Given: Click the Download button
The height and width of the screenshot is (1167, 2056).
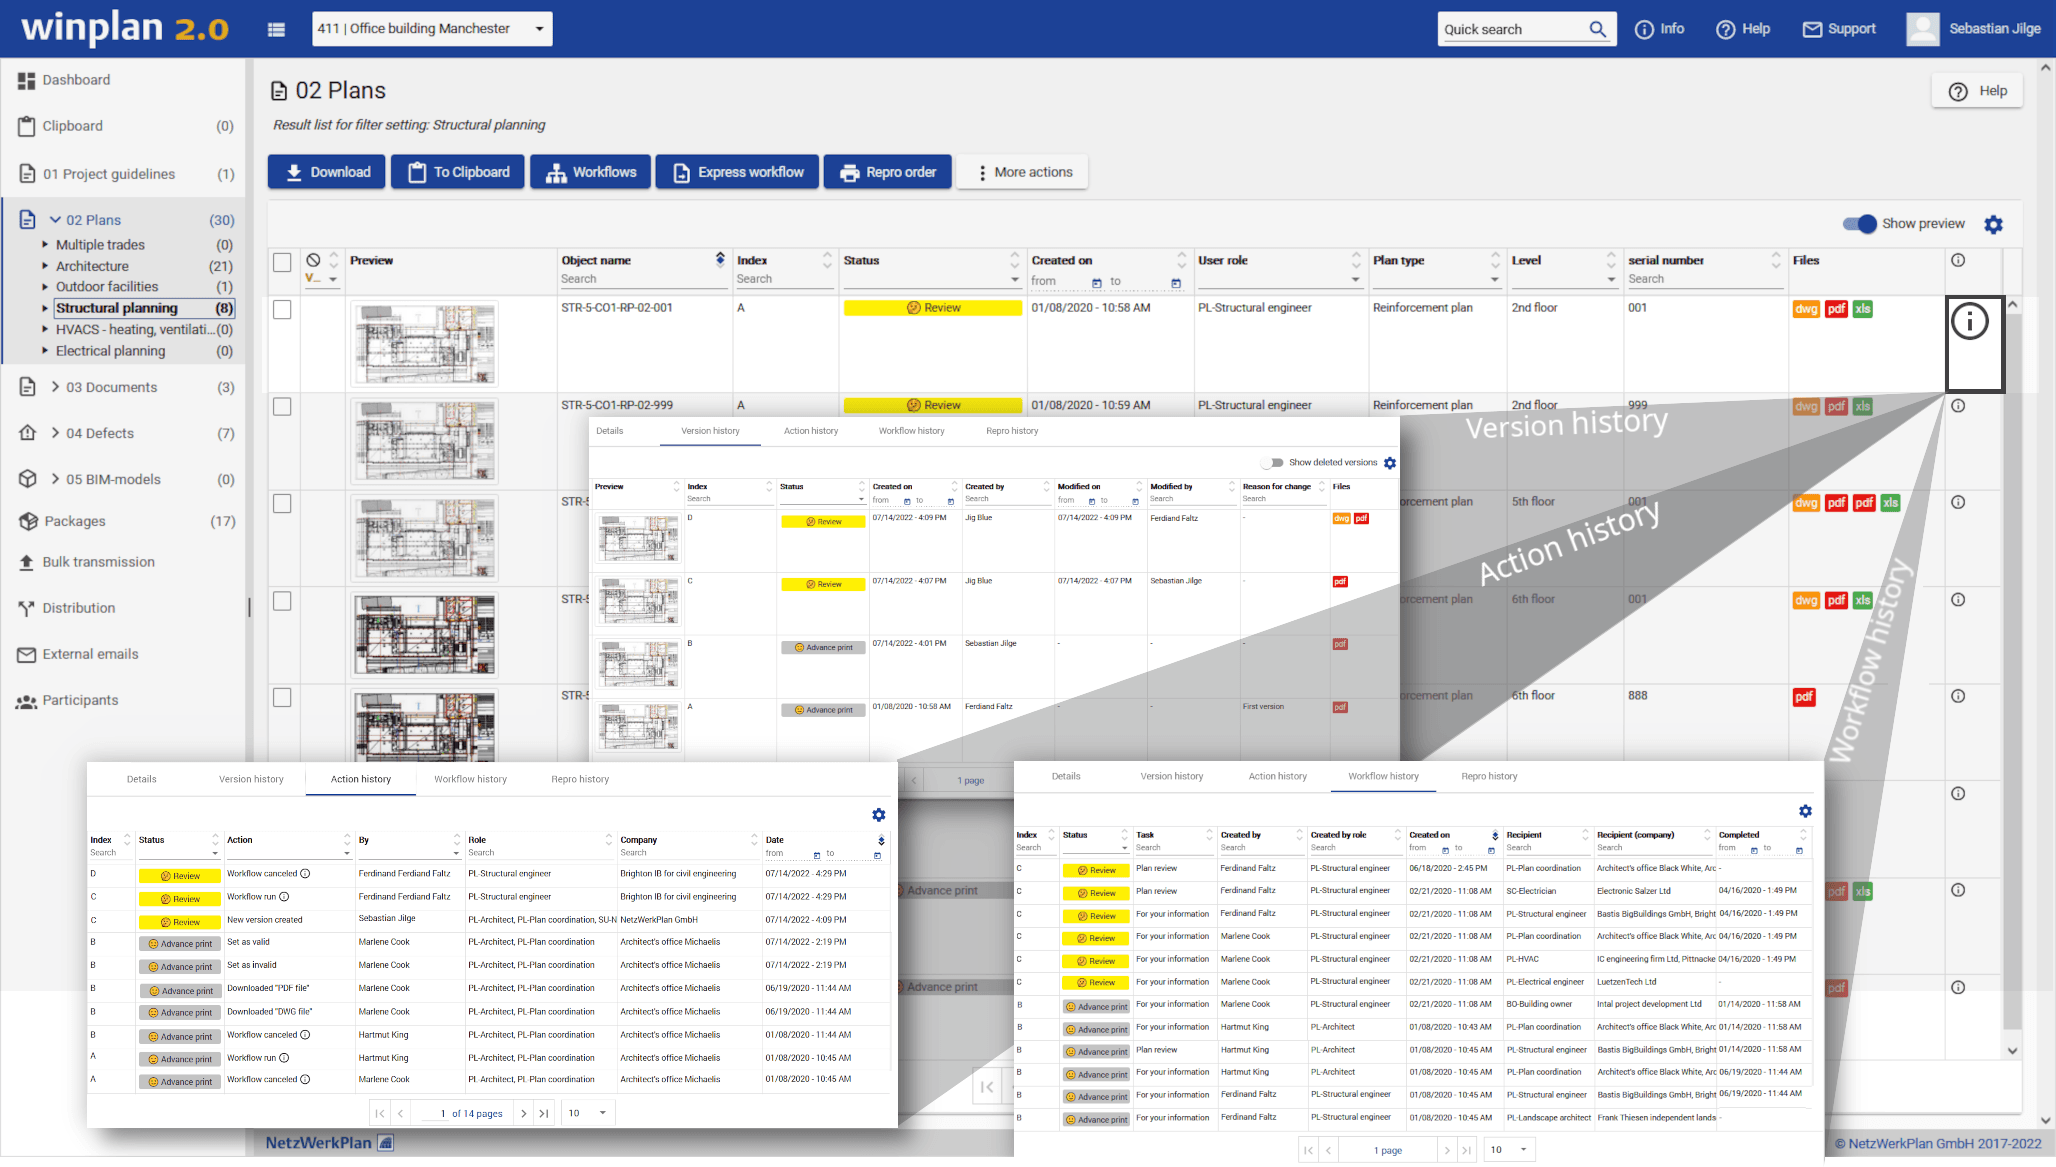Looking at the screenshot, I should click(x=327, y=172).
